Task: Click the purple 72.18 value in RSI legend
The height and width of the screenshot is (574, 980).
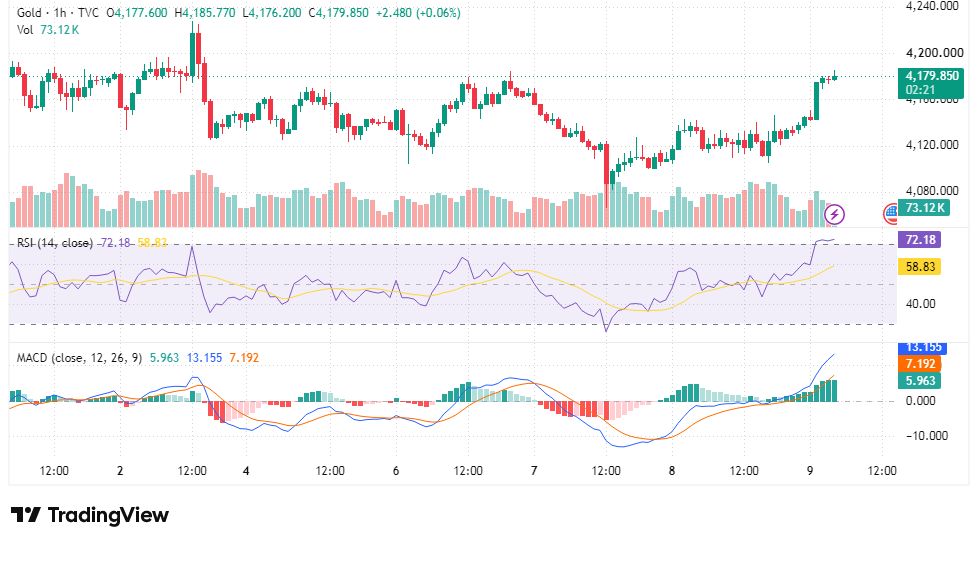Action: 116,243
